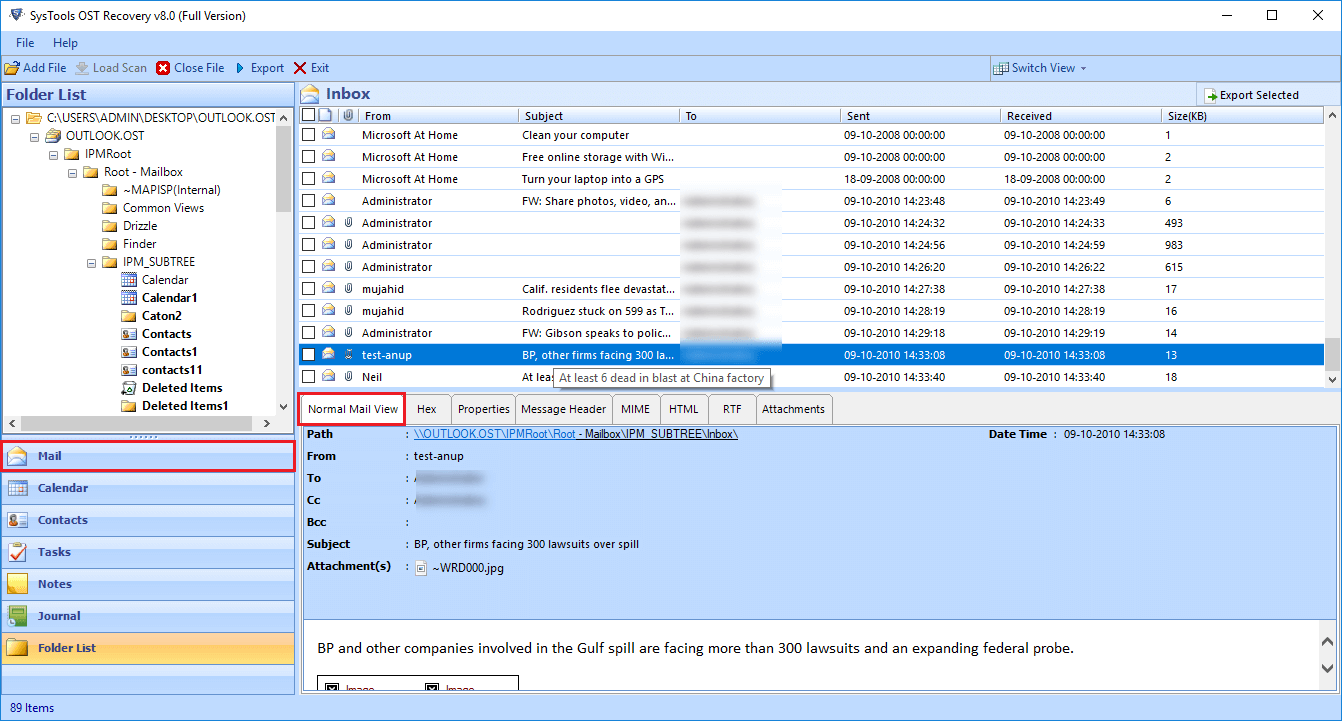Open the Switch View dropdown arrow
1342x721 pixels.
(1083, 69)
